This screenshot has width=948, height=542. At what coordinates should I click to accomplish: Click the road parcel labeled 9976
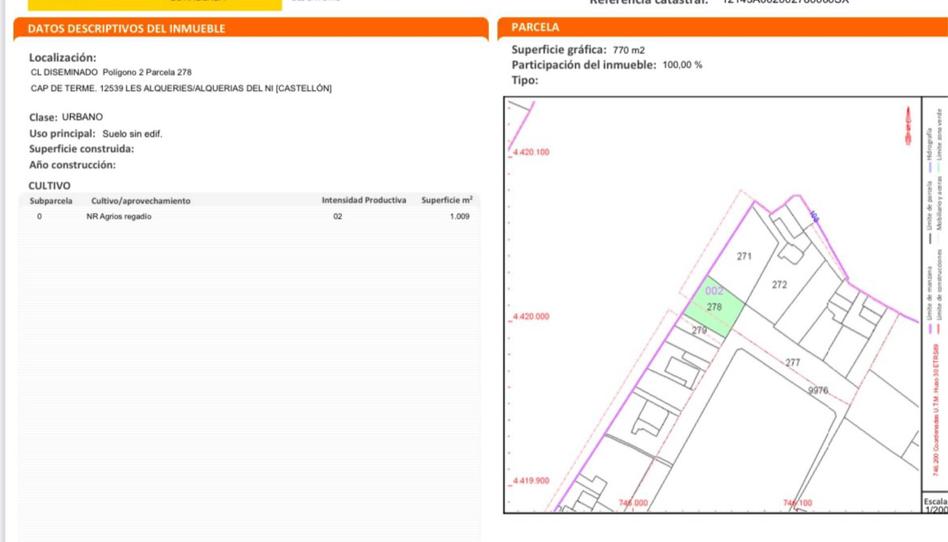[818, 390]
